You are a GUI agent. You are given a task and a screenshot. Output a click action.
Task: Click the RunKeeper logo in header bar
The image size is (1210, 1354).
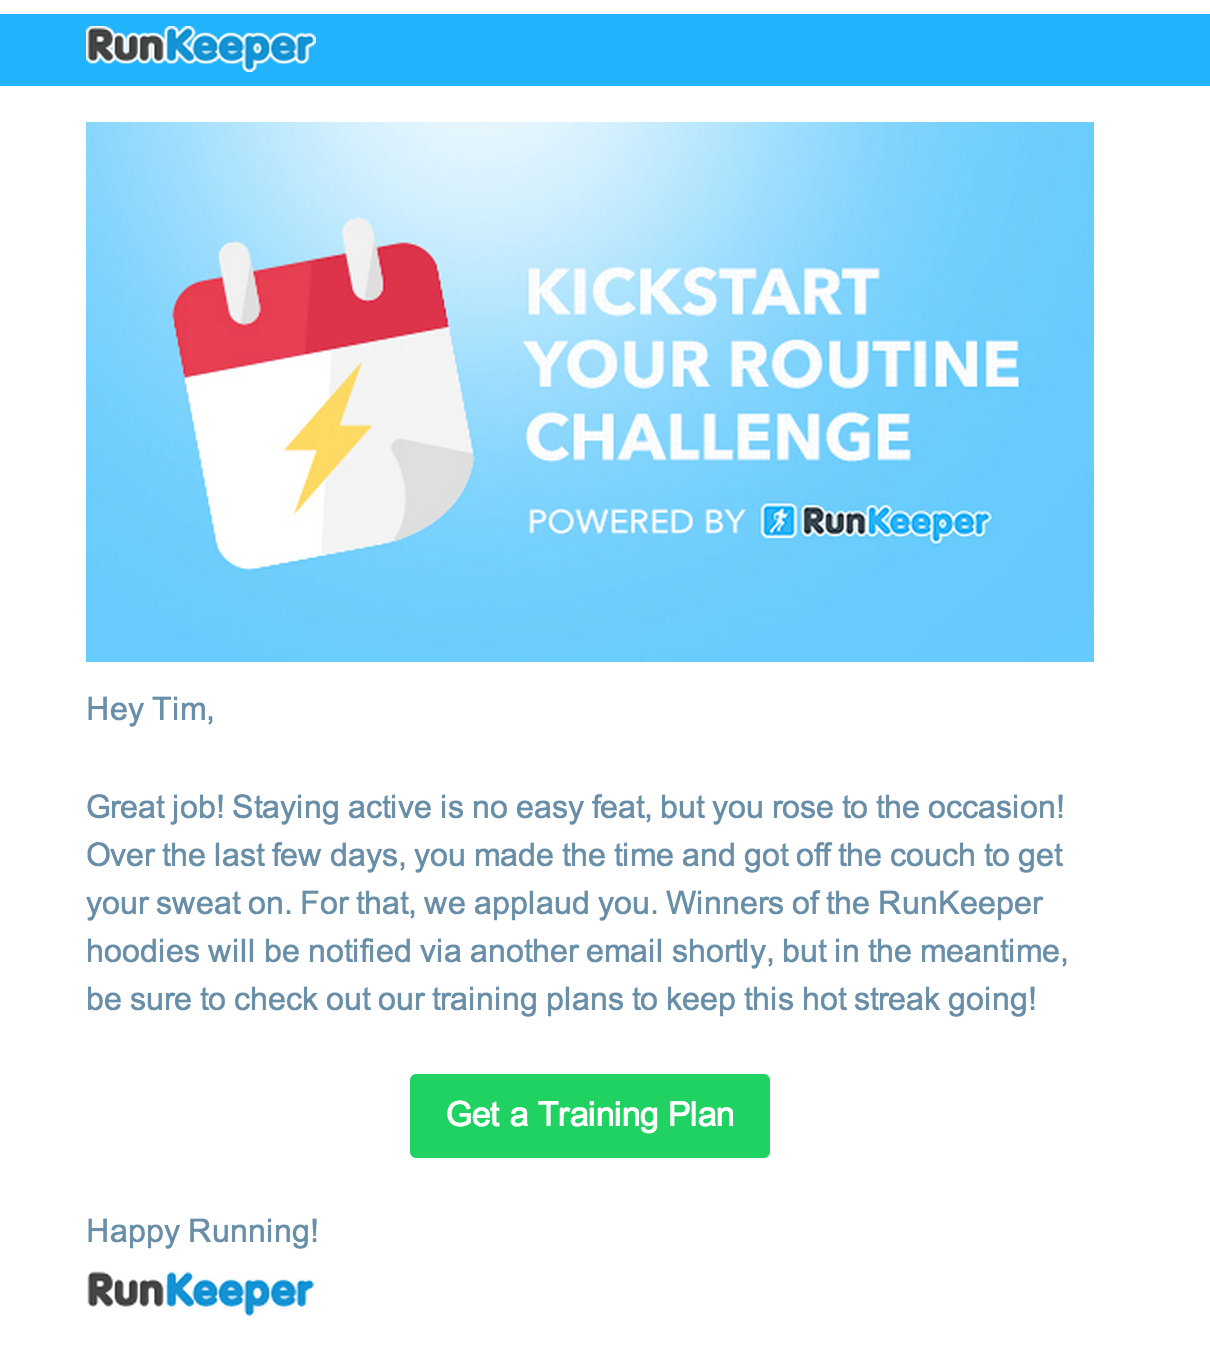pos(200,47)
